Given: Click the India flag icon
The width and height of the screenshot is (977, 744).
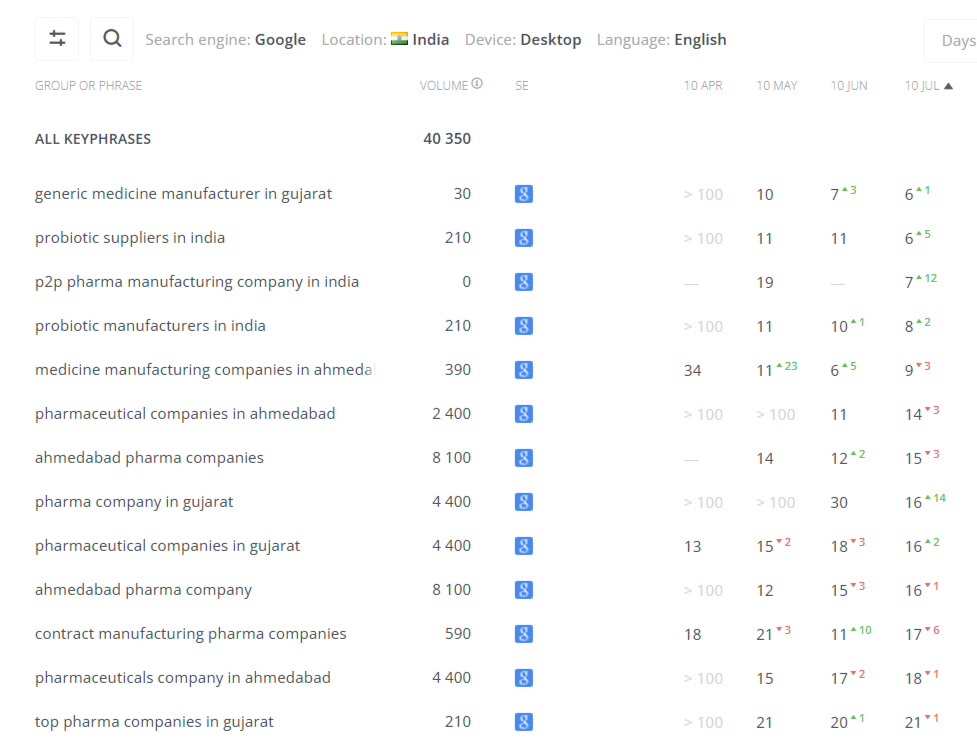Looking at the screenshot, I should [399, 39].
